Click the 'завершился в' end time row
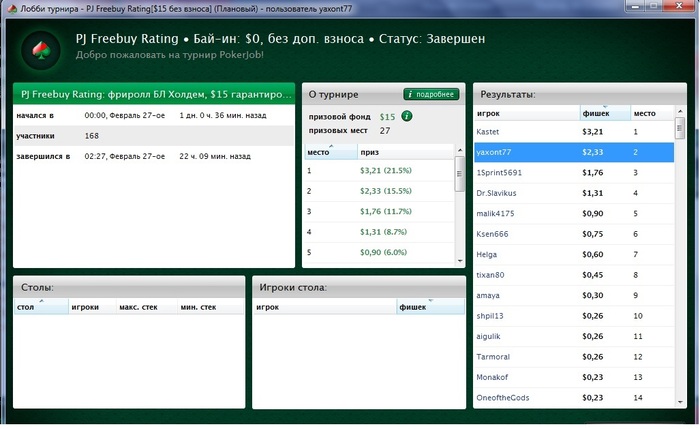700x429 pixels. tap(154, 156)
